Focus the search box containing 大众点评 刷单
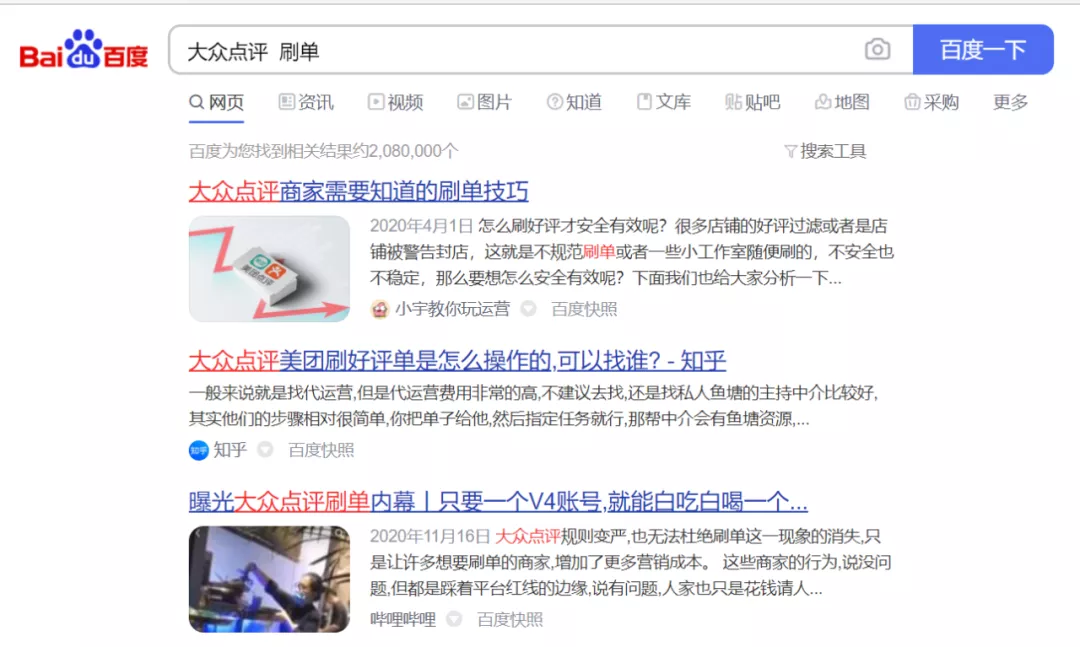This screenshot has width=1080, height=647. [541, 50]
